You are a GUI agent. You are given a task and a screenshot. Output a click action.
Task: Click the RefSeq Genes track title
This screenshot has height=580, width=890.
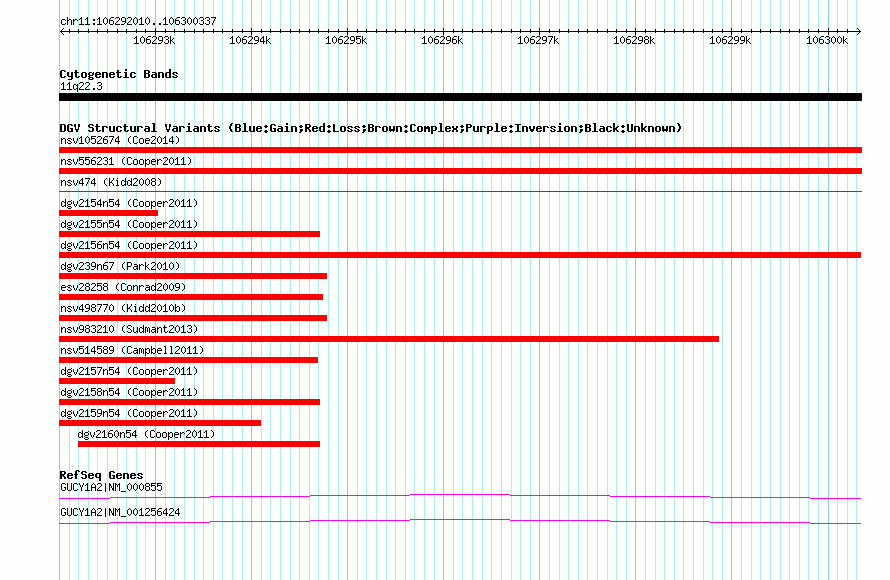pyautogui.click(x=101, y=475)
